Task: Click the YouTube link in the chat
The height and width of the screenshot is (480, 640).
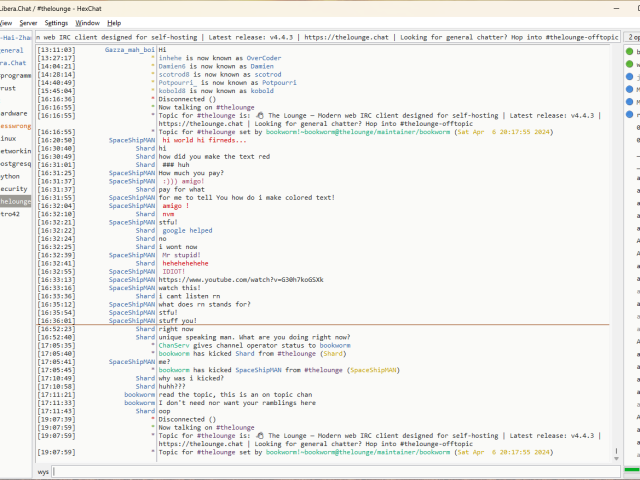Action: pyautogui.click(x=240, y=279)
